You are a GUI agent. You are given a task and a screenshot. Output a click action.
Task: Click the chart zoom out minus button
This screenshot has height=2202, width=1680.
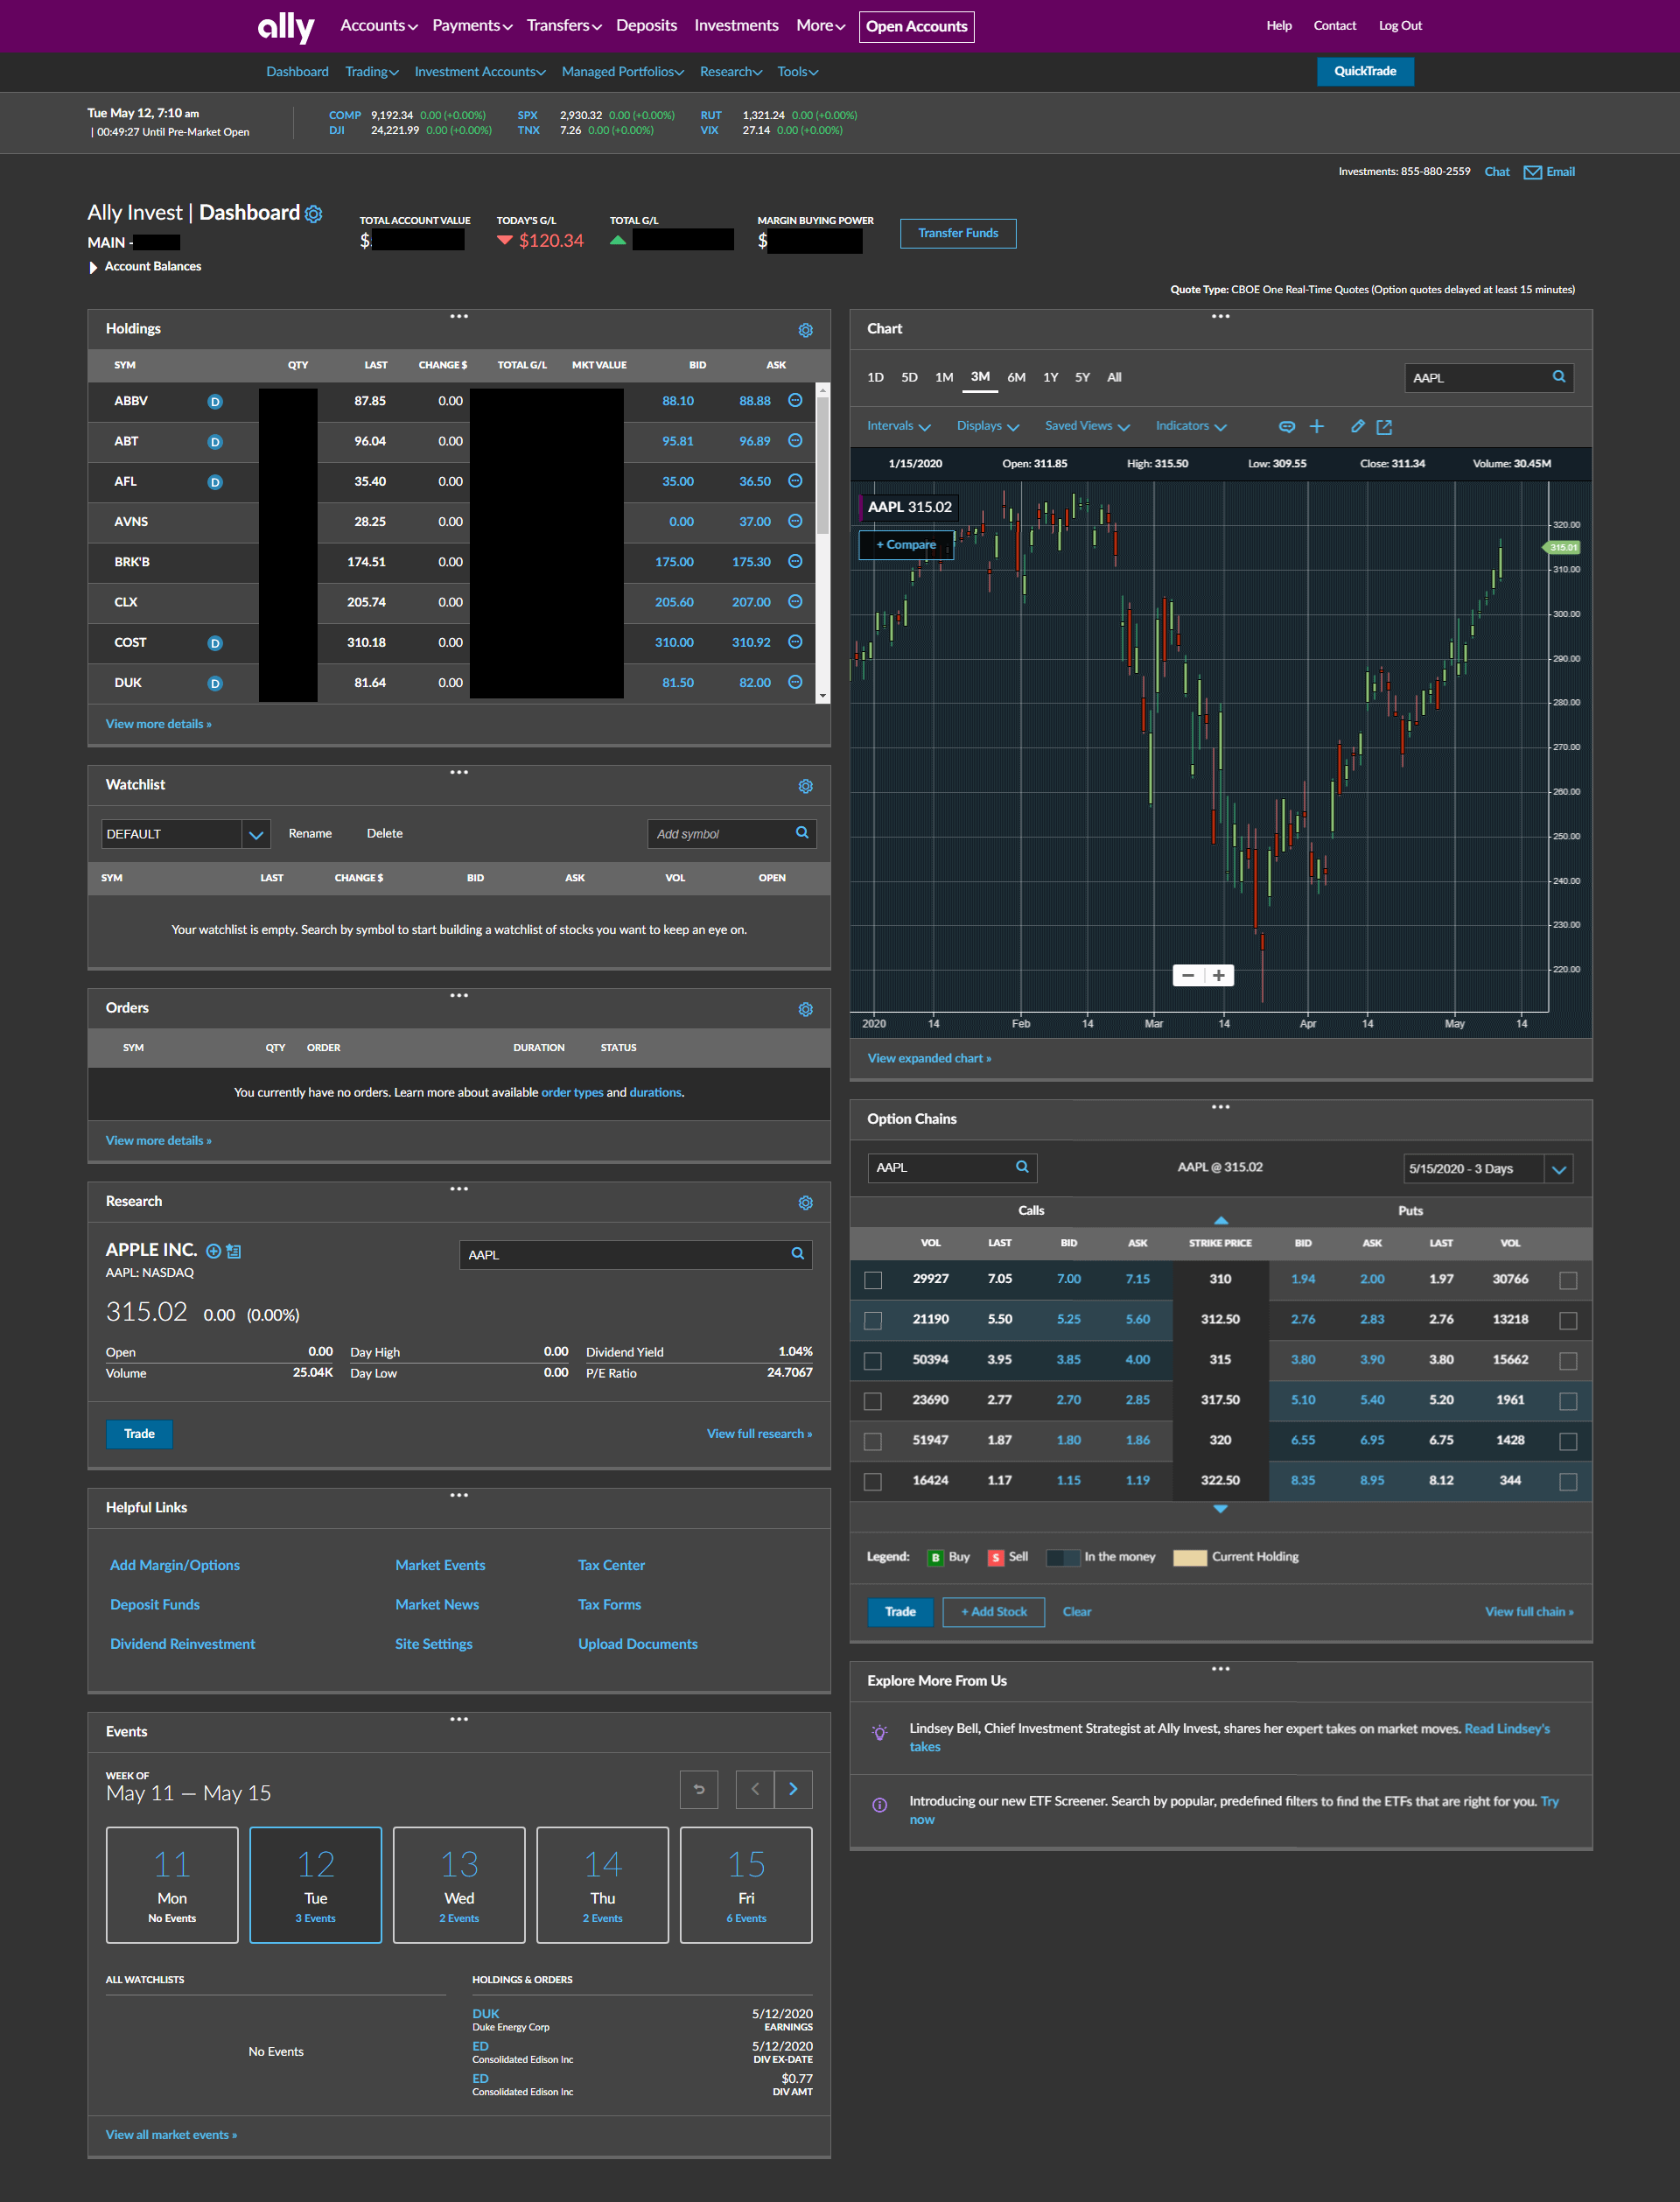click(x=1187, y=975)
